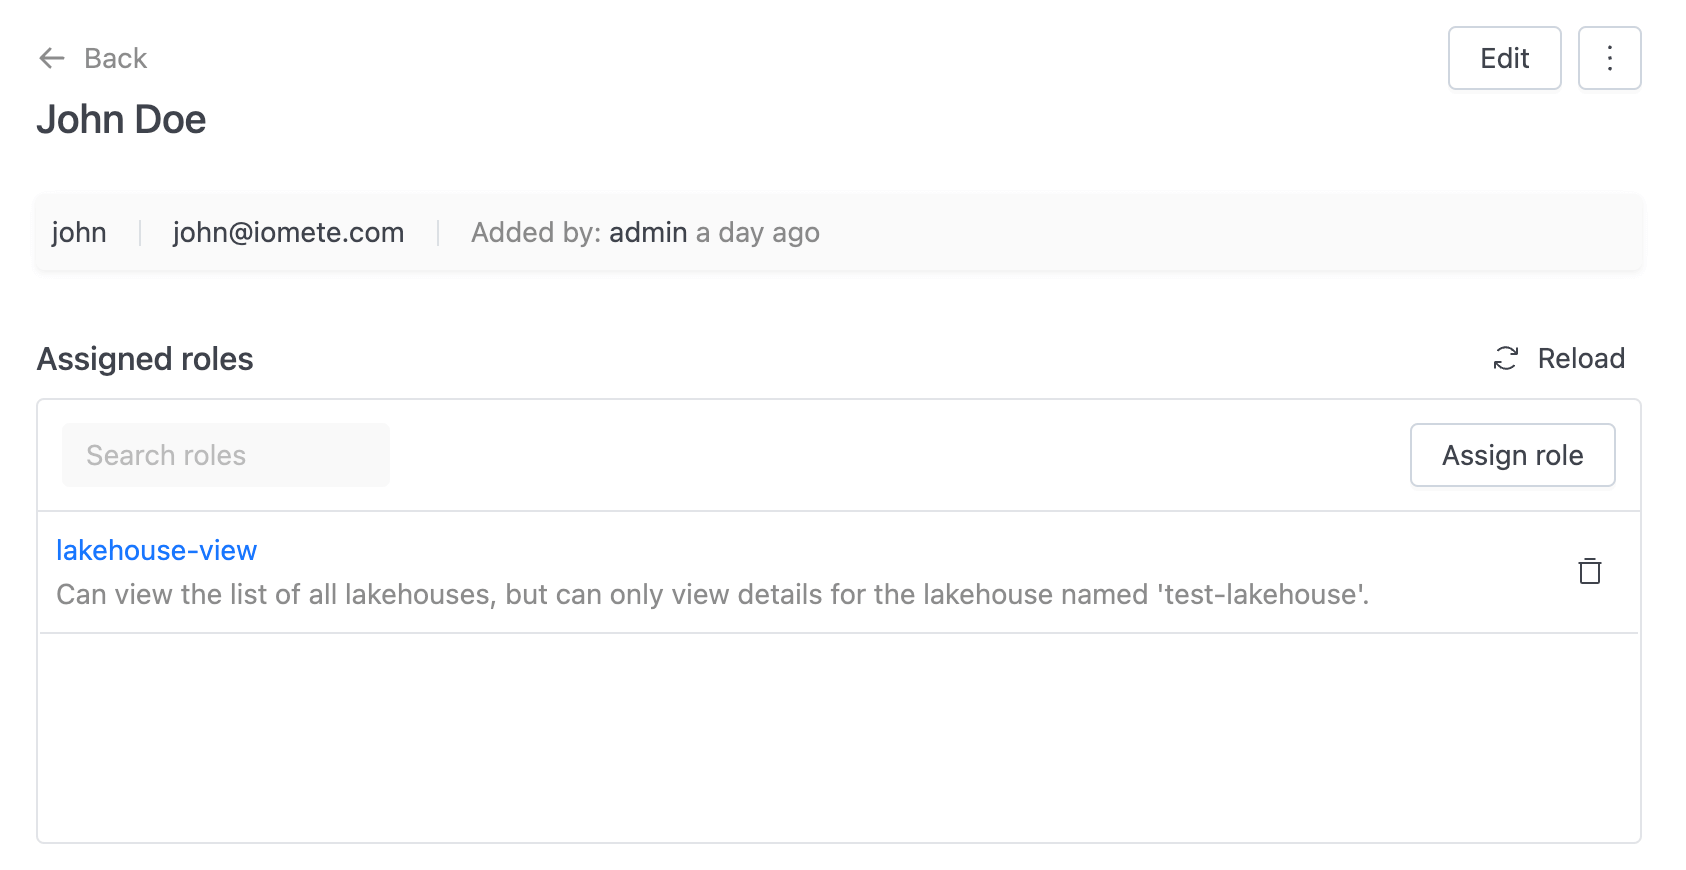Click the admin name in Added by
Screen dimensions: 1686x870
(648, 232)
